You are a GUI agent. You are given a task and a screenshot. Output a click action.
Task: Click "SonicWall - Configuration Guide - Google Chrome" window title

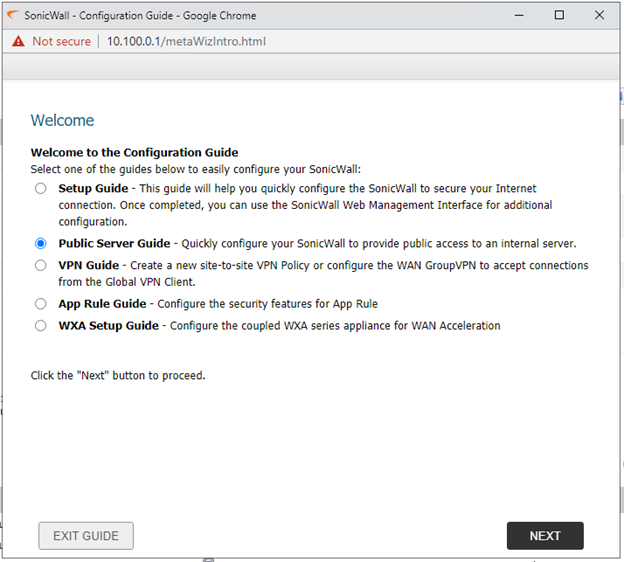tap(140, 16)
